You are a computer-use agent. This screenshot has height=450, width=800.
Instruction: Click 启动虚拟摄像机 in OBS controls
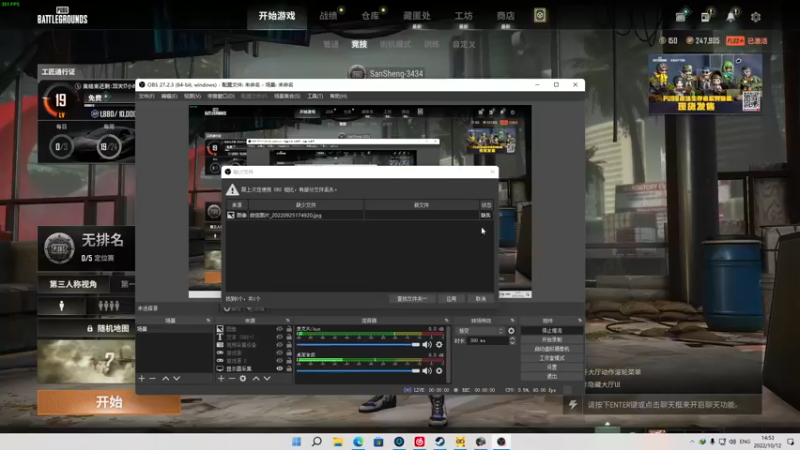552,349
